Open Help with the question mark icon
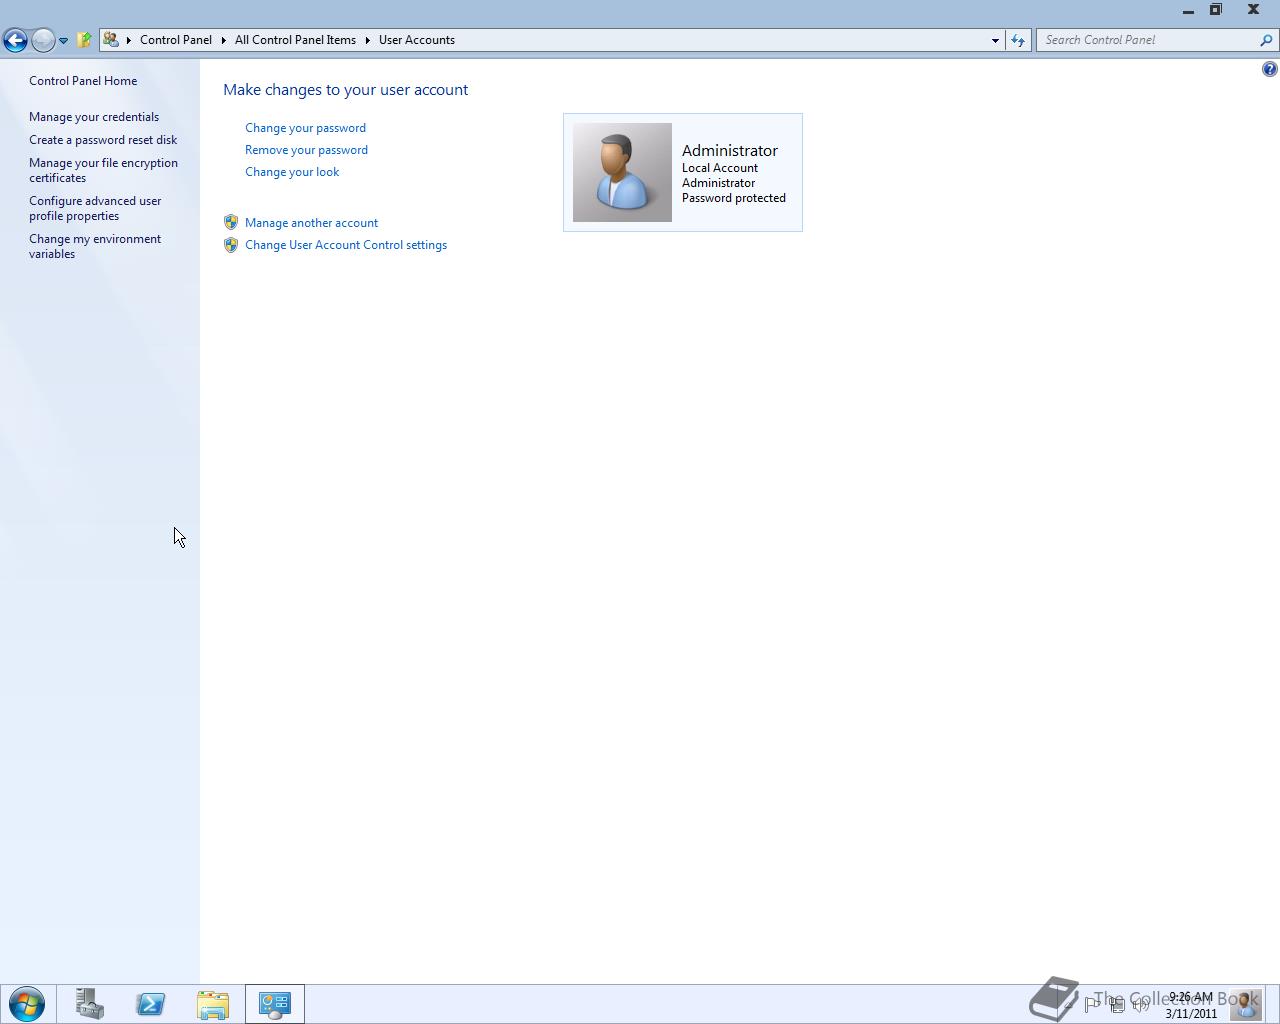This screenshot has height=1024, width=1280. (1269, 69)
